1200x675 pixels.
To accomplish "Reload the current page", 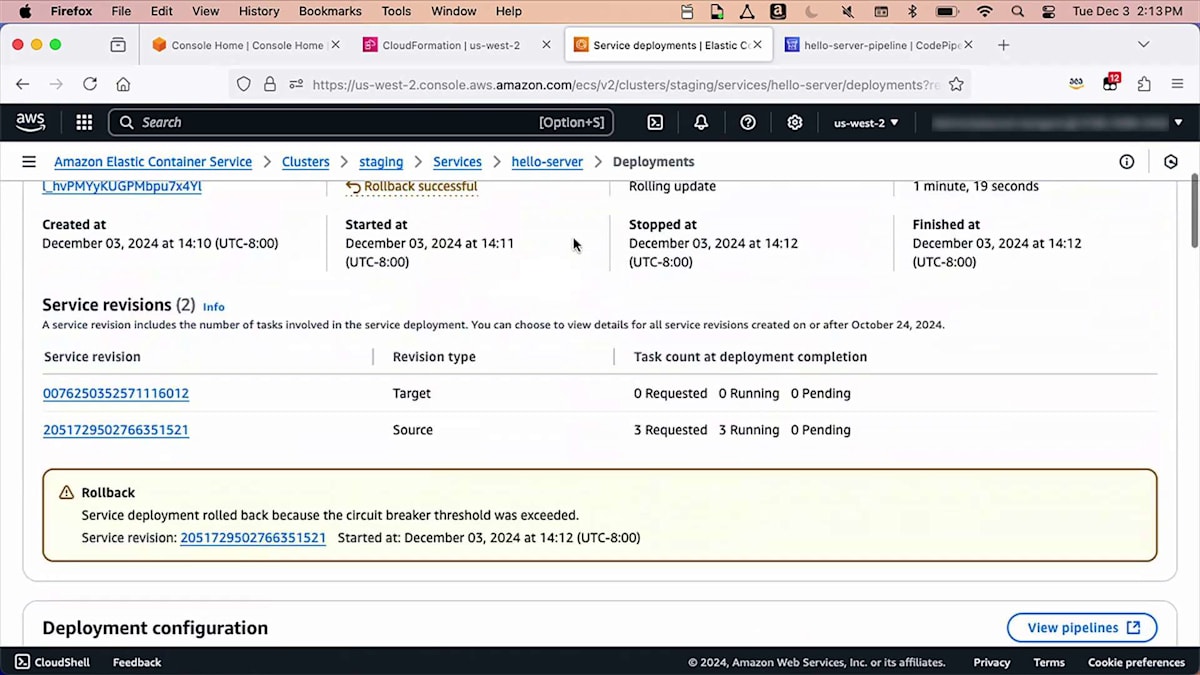I will (90, 84).
